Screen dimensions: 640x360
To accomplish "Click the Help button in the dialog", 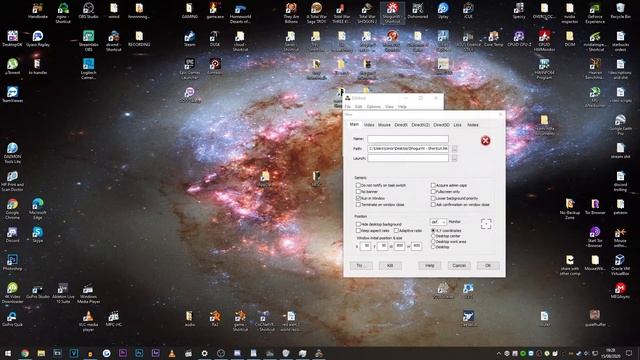I will pos(430,266).
